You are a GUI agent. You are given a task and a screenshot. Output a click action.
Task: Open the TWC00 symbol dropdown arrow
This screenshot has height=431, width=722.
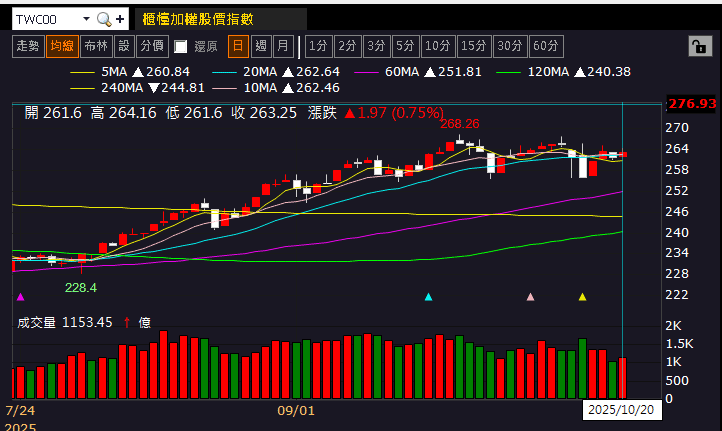[86, 19]
